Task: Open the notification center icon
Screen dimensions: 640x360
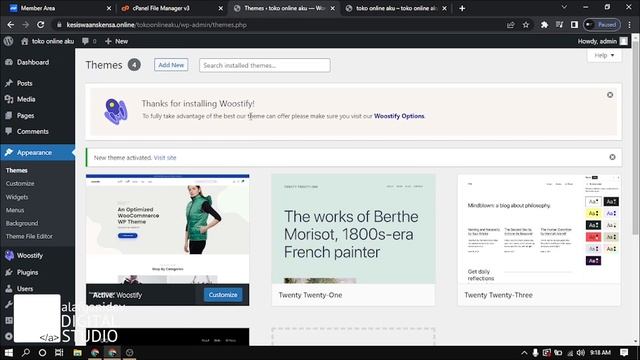Action: [x=624, y=353]
